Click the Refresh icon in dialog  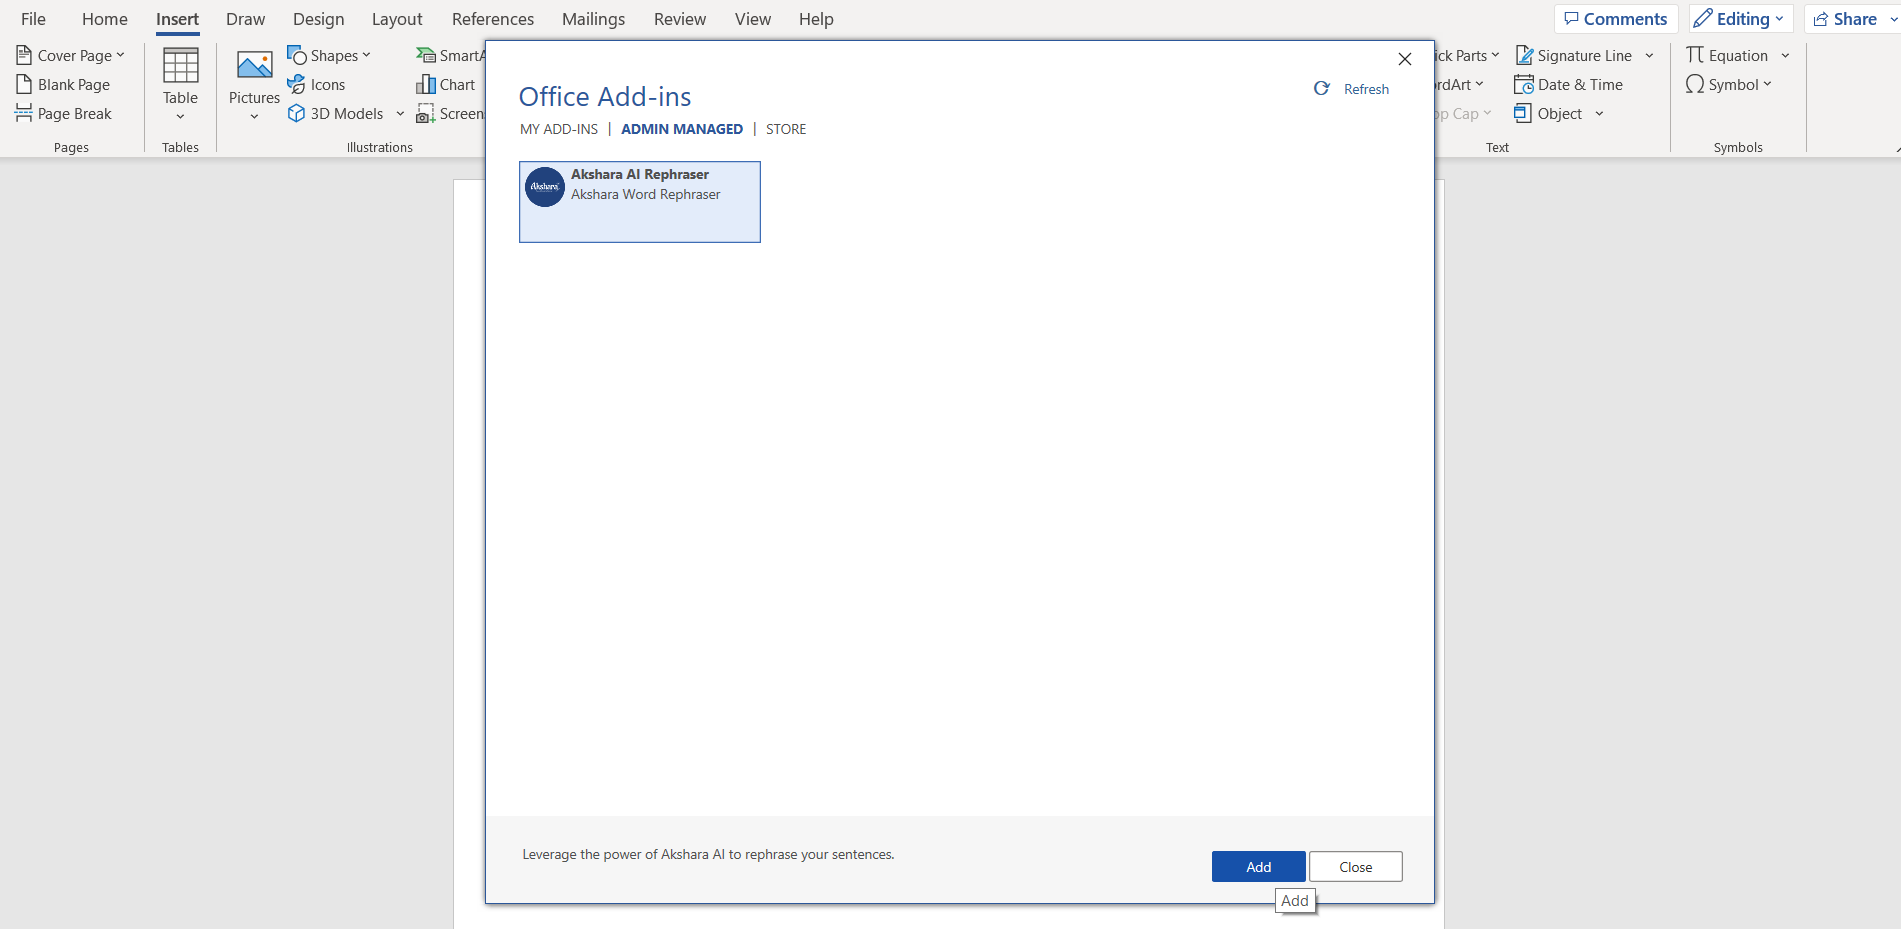point(1321,89)
